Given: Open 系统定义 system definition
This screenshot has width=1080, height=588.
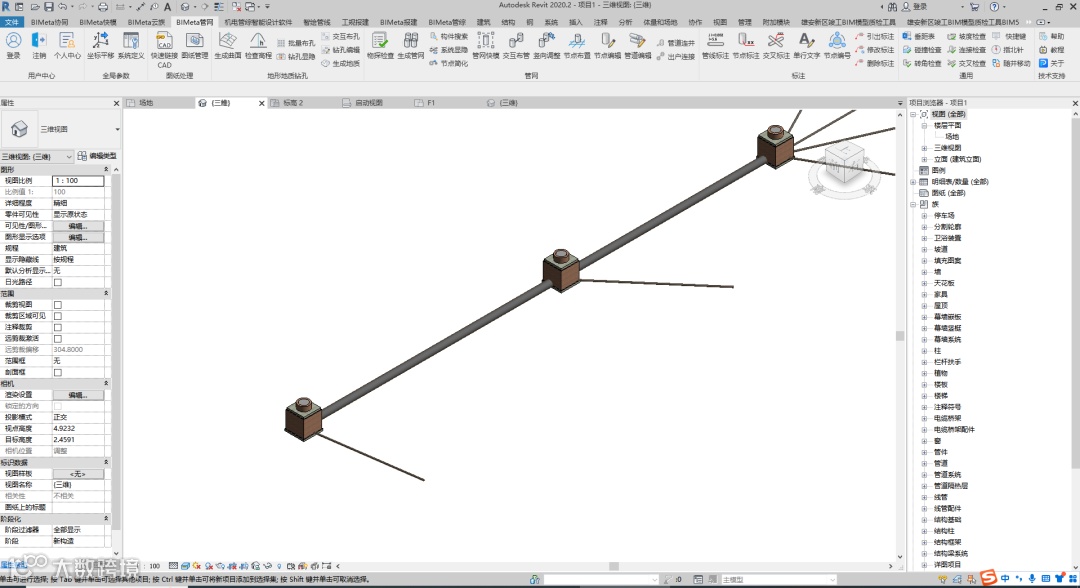Looking at the screenshot, I should pos(131,45).
